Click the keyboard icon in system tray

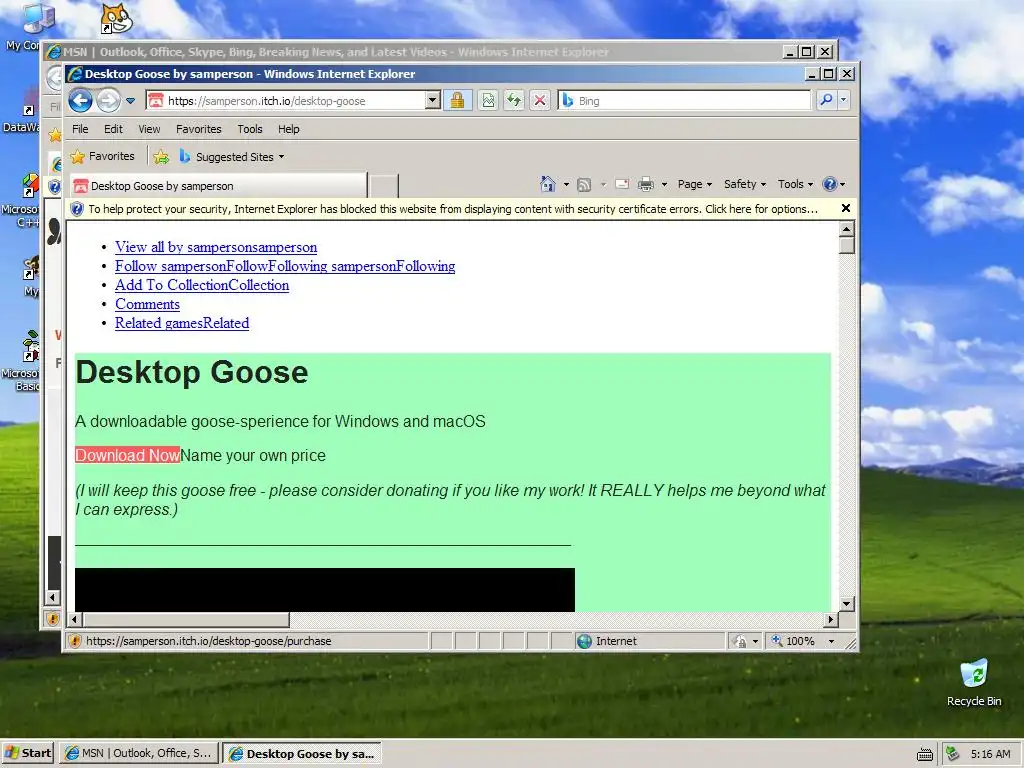925,754
